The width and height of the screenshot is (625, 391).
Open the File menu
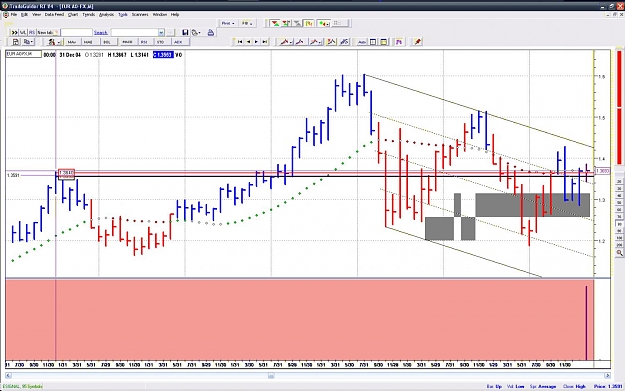click(x=14, y=14)
